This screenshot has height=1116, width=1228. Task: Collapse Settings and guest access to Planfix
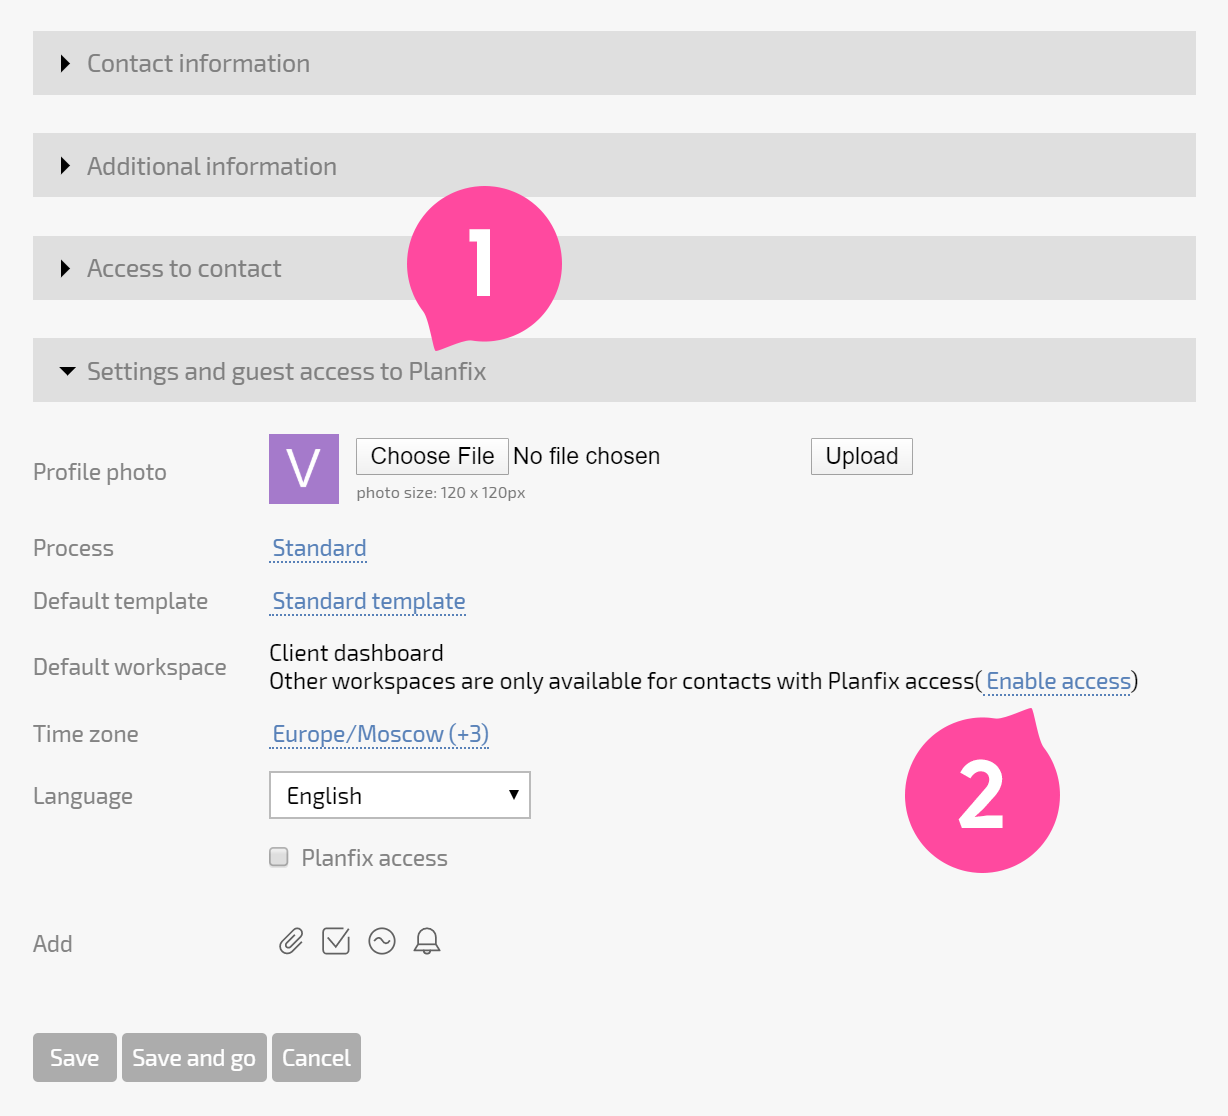(x=614, y=370)
